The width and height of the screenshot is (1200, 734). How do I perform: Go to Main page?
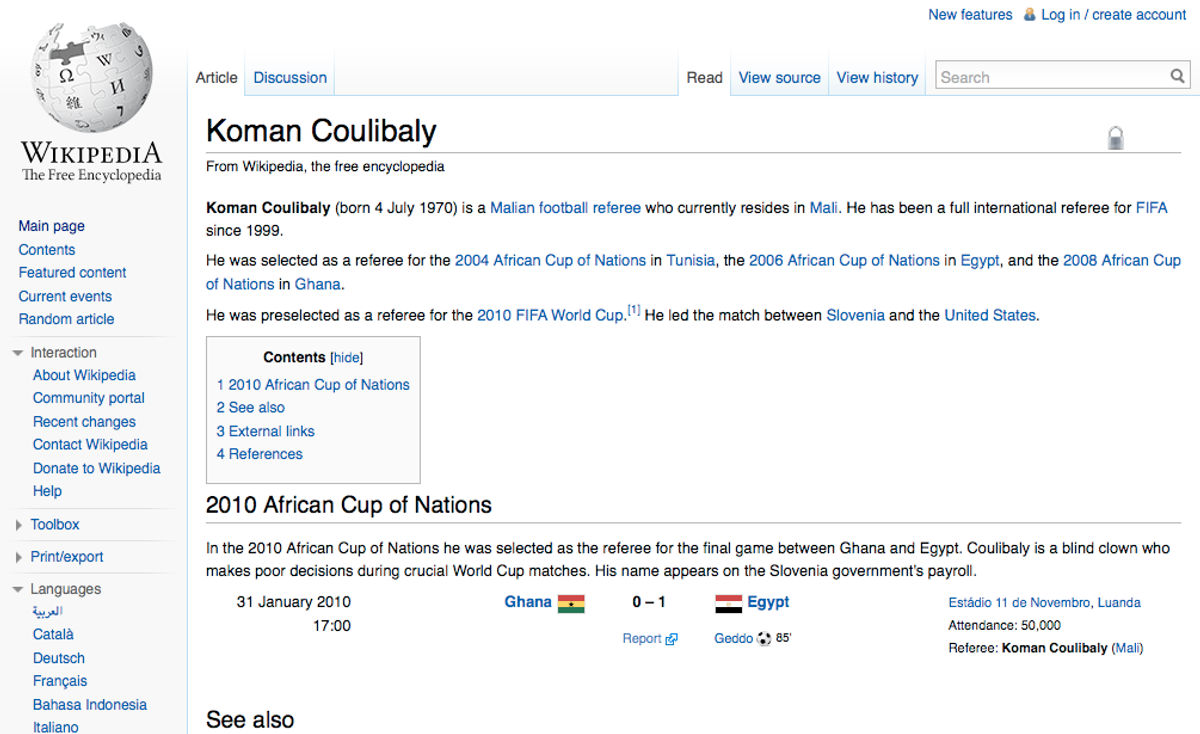coord(51,226)
